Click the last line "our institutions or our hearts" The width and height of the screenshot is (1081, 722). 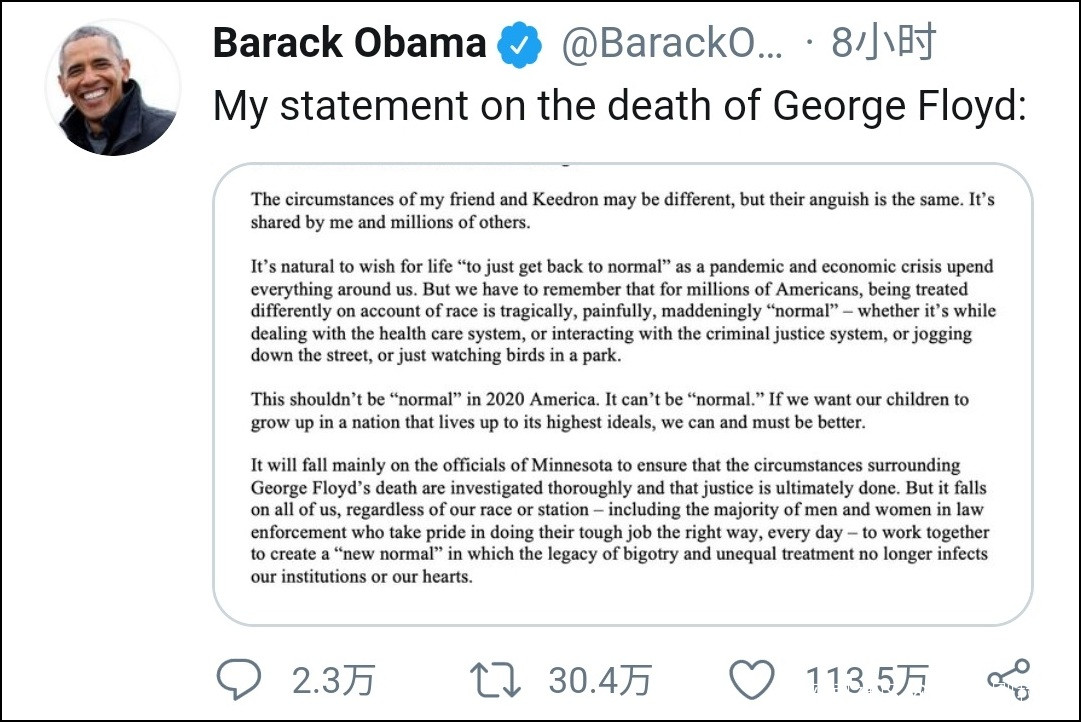point(361,577)
